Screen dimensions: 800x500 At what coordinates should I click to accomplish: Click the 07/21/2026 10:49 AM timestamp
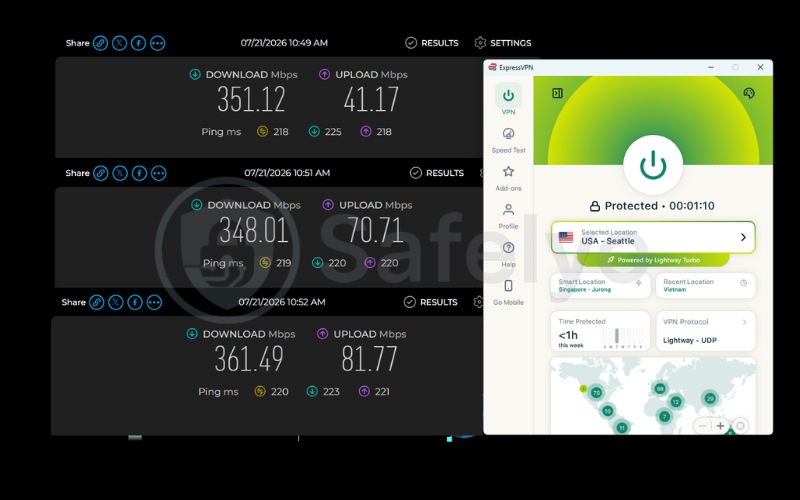[284, 43]
